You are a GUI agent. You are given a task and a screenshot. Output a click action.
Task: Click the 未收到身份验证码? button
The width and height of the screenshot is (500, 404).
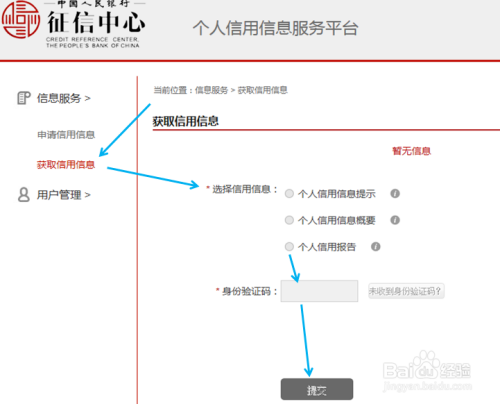(x=406, y=291)
